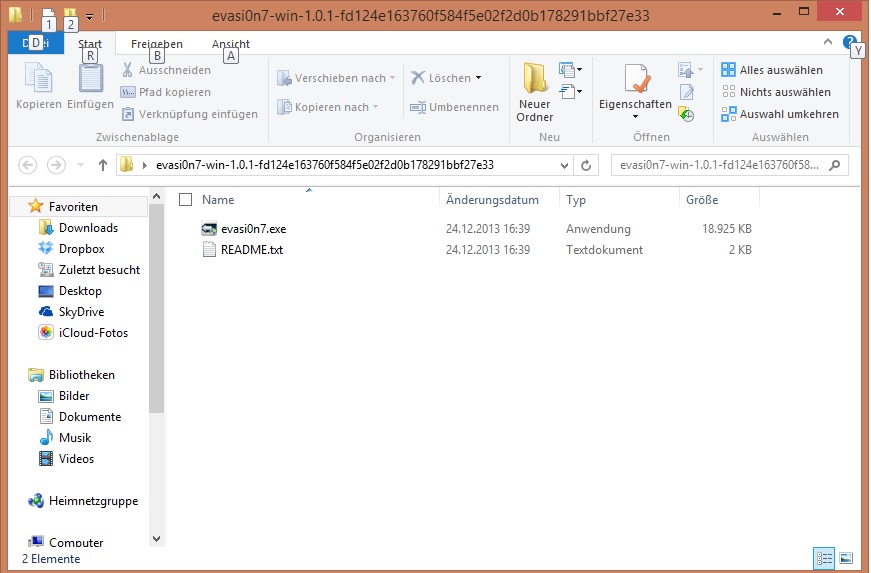Sort by Änderungsdatum column

point(492,200)
